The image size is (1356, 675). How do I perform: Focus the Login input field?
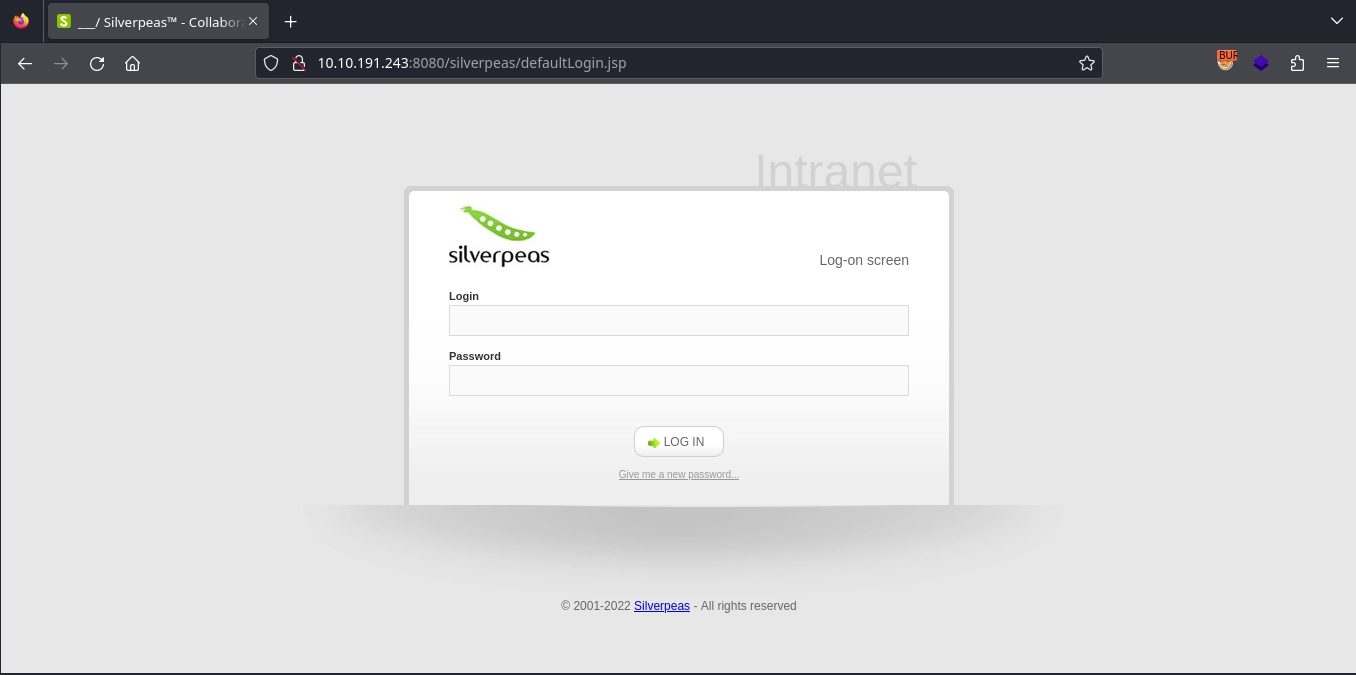(678, 320)
